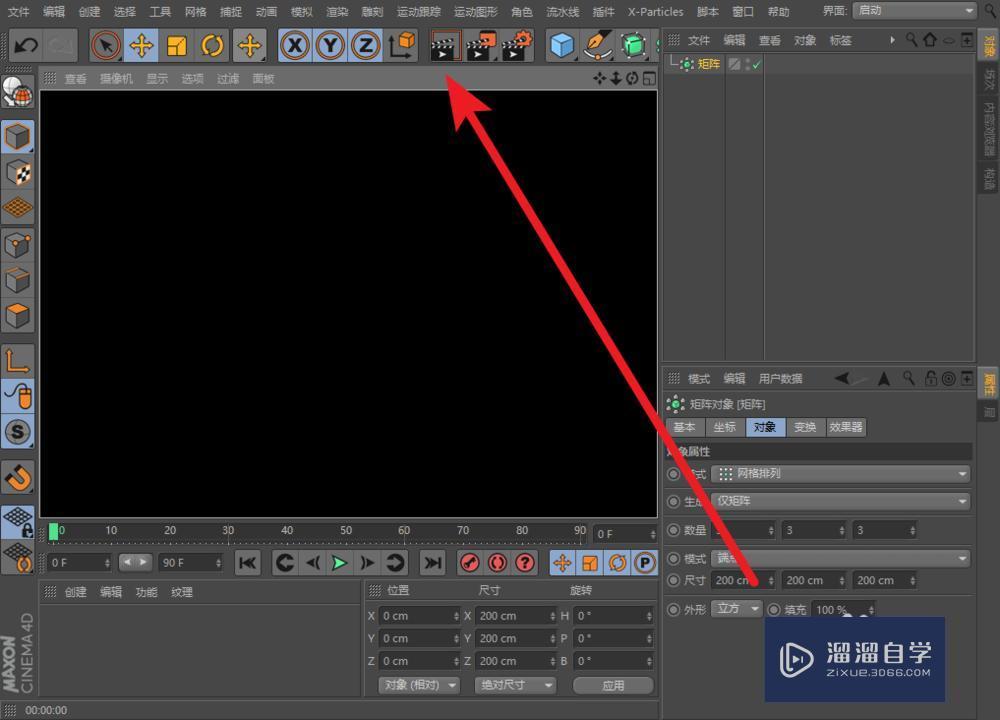The height and width of the screenshot is (720, 1000).
Task: Add a Cube primitive object
Action: coord(562,45)
